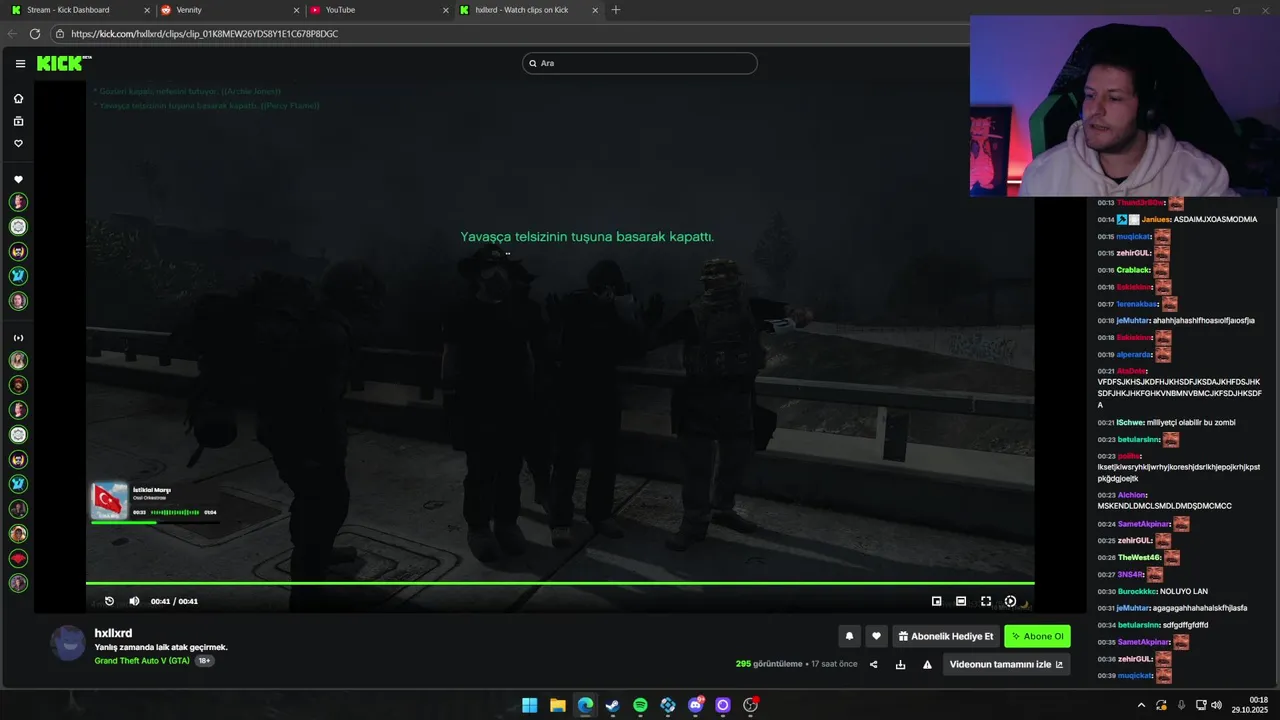Open the Browse icon in Kick sidebar
1280x720 pixels.
(18, 121)
